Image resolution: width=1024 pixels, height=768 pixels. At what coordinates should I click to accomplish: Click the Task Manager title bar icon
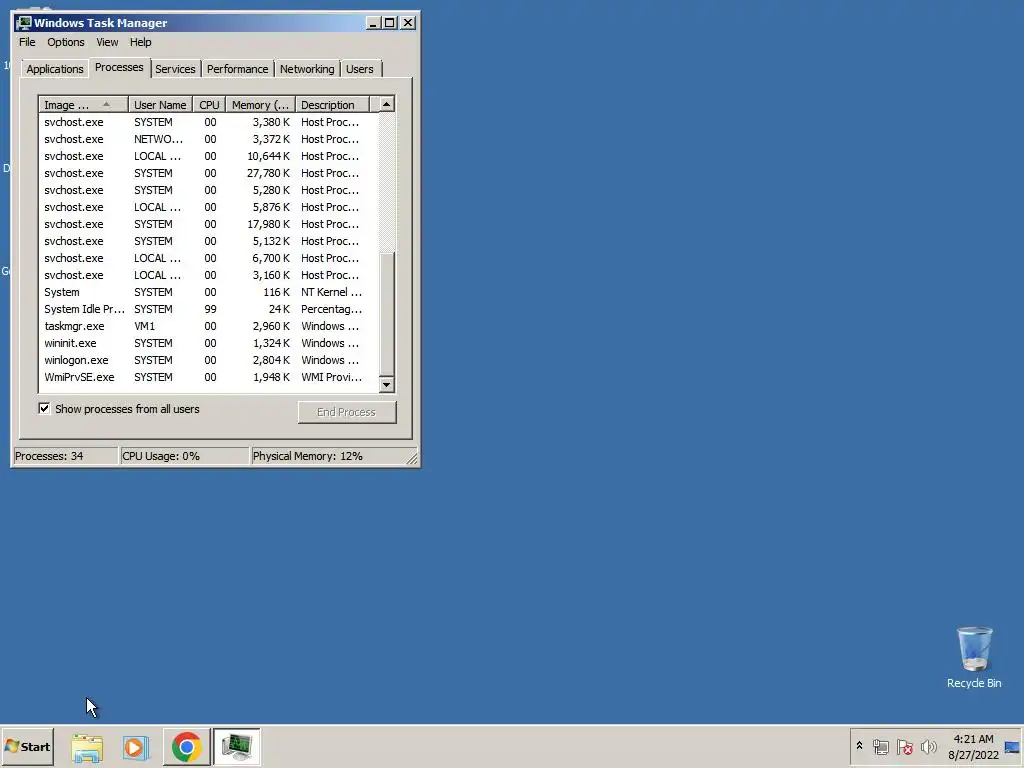[x=24, y=23]
